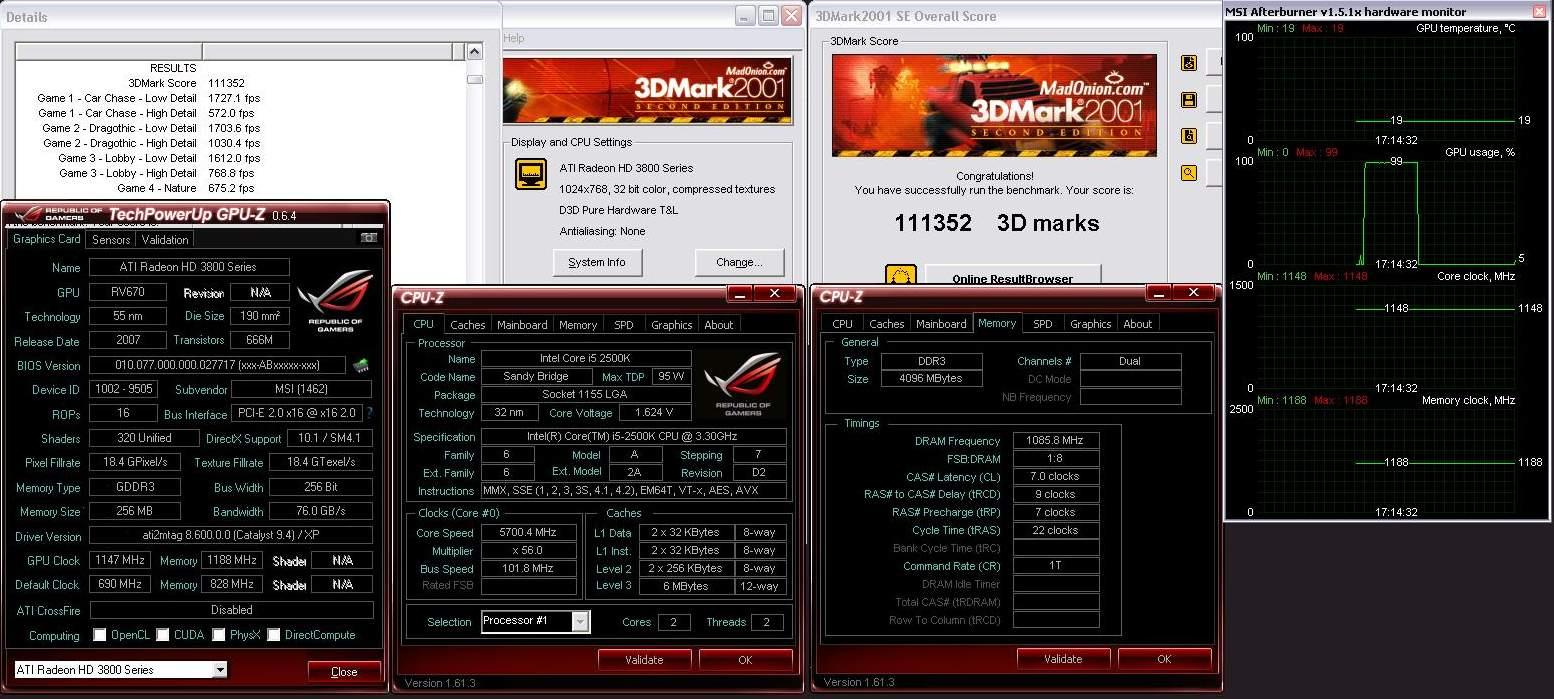Open the About tab in right CPU-Z window
Screen dimensions: 1554x699
[1137, 324]
